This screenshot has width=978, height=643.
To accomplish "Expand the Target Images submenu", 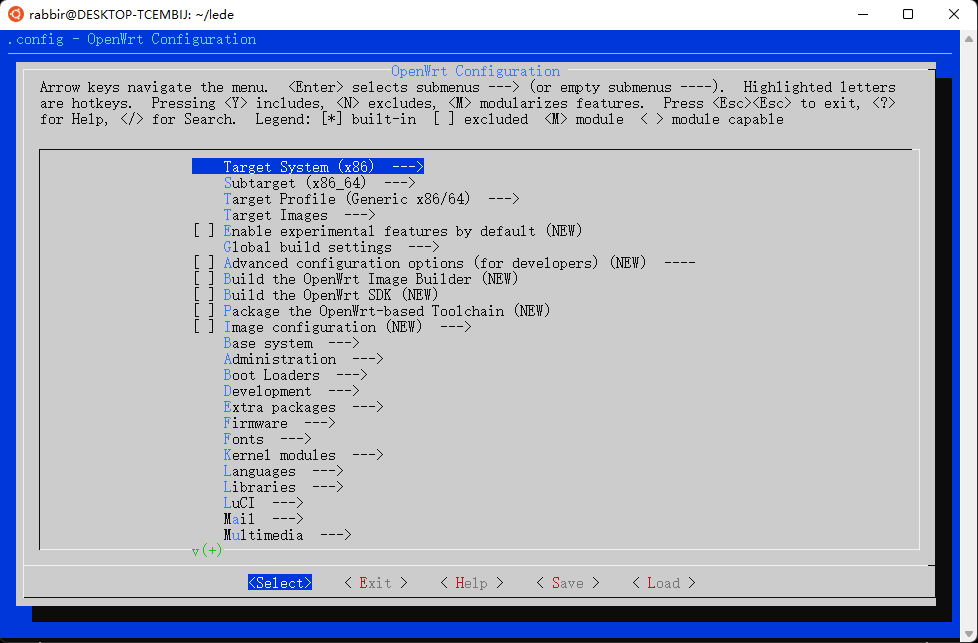I will (299, 215).
